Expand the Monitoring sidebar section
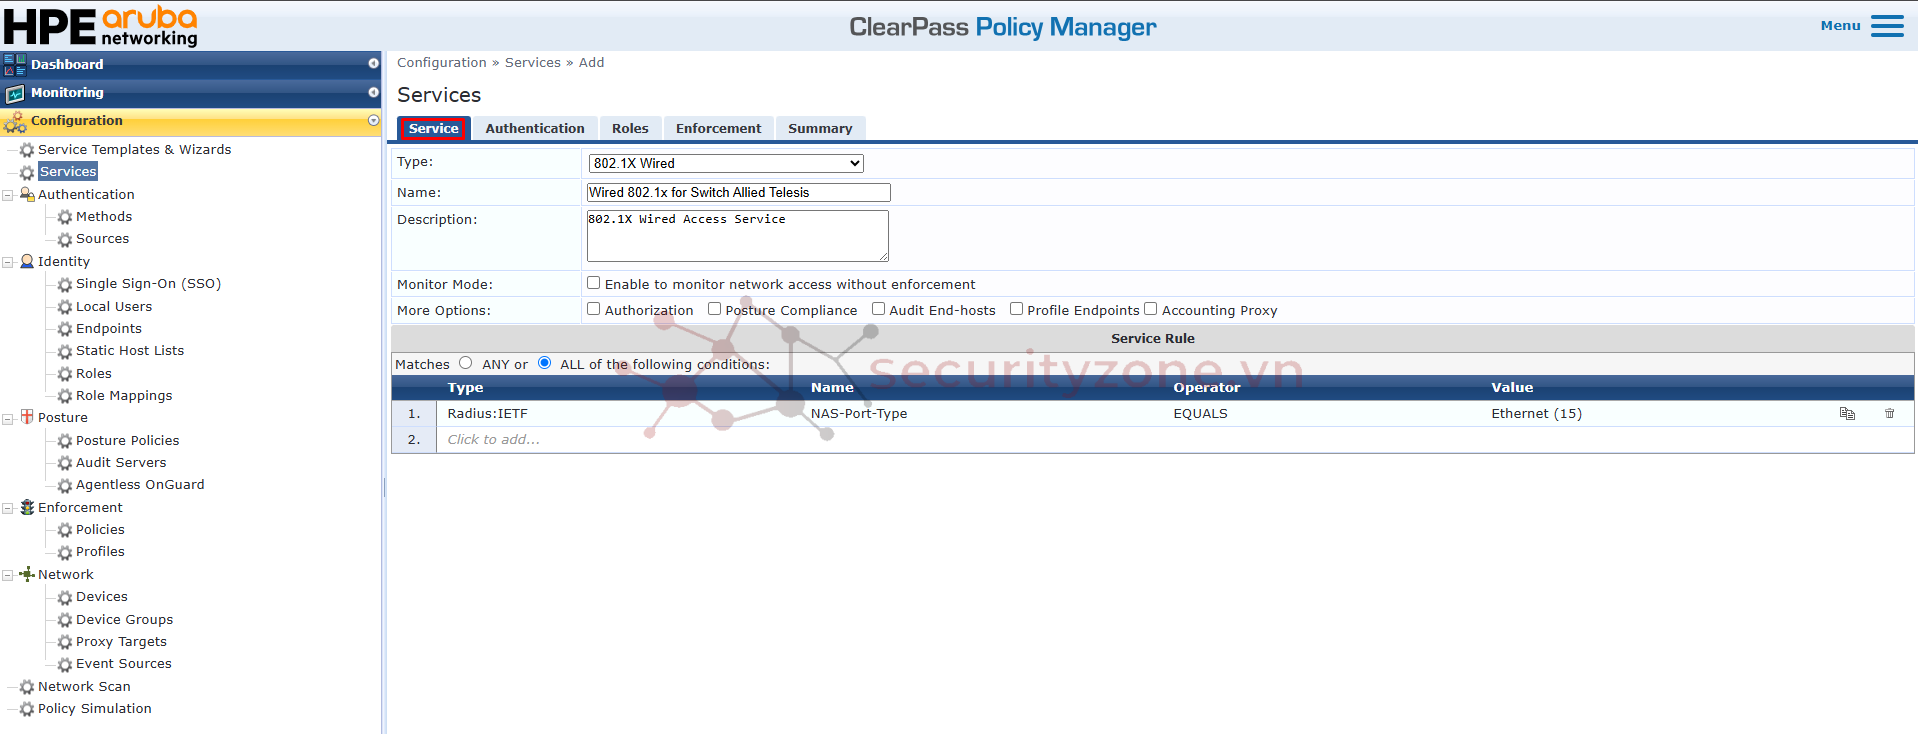Viewport: 1918px width, 734px height. tap(373, 92)
